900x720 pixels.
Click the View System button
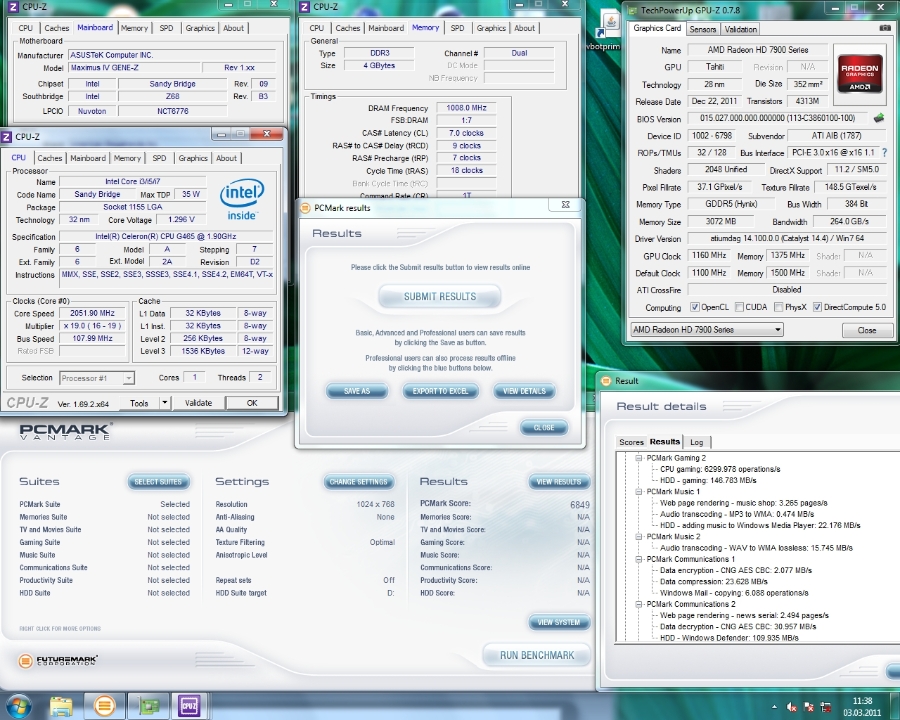[558, 622]
